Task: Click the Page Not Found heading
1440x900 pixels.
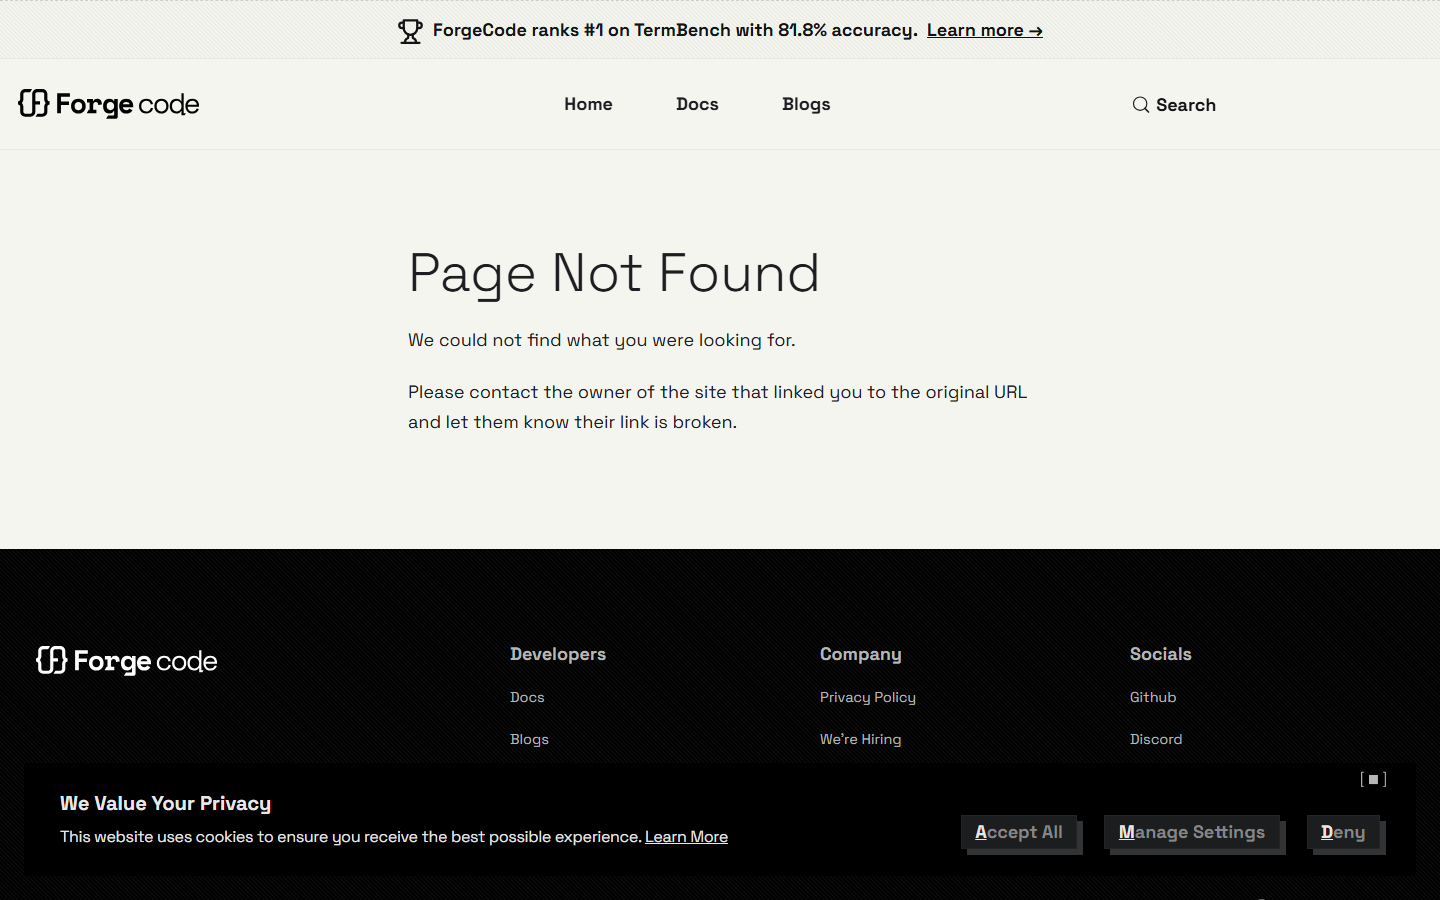Action: 614,274
